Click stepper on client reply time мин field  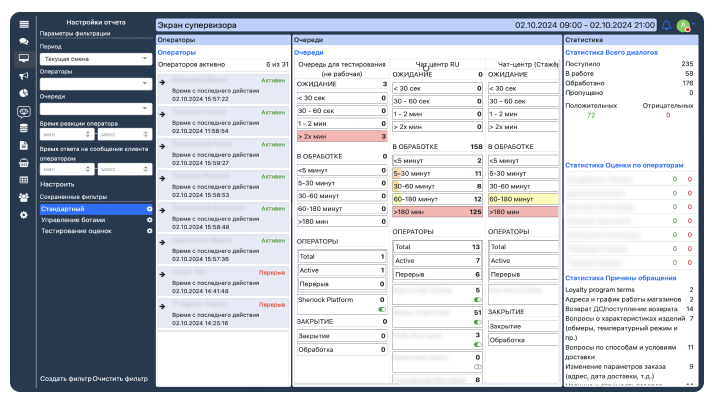88,169
